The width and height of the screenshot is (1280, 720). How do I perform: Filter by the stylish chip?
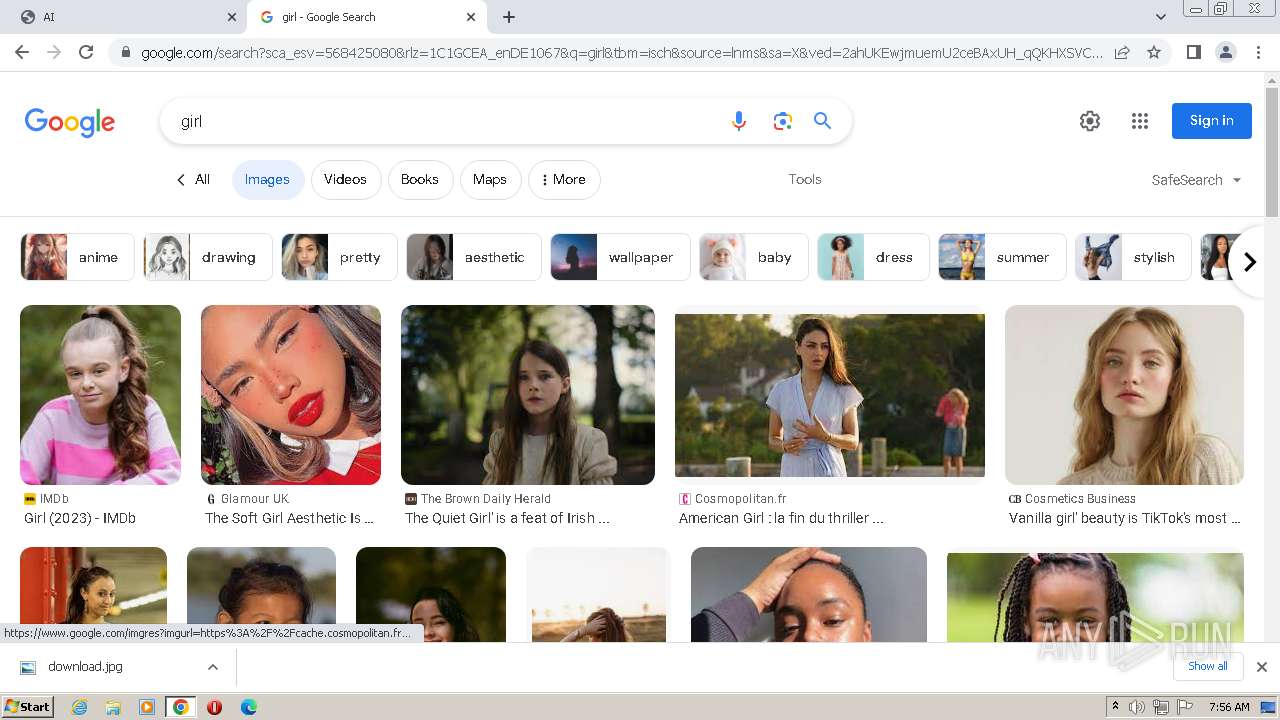click(x=1133, y=257)
